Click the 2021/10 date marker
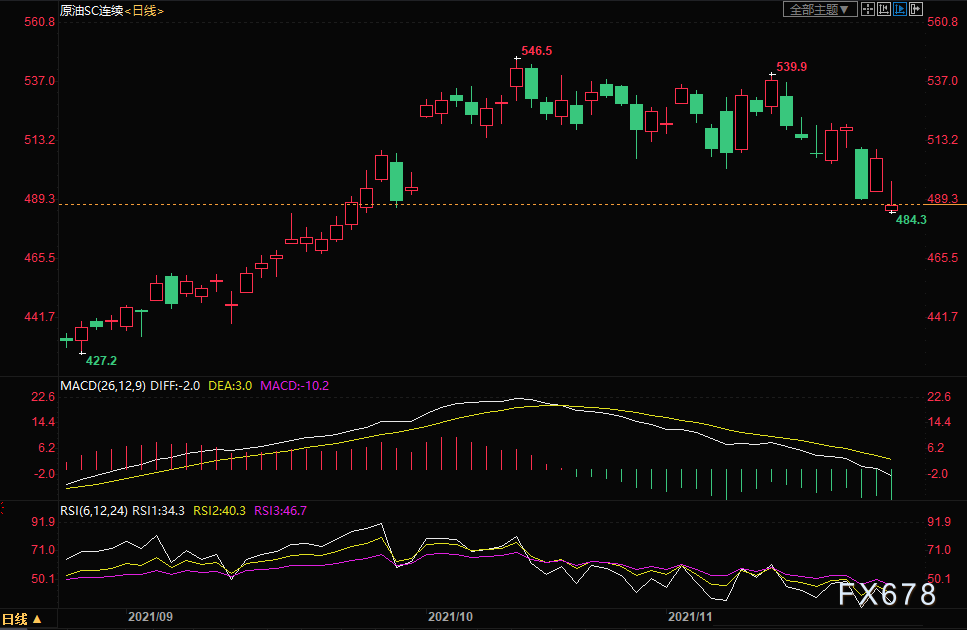 pyautogui.click(x=450, y=617)
